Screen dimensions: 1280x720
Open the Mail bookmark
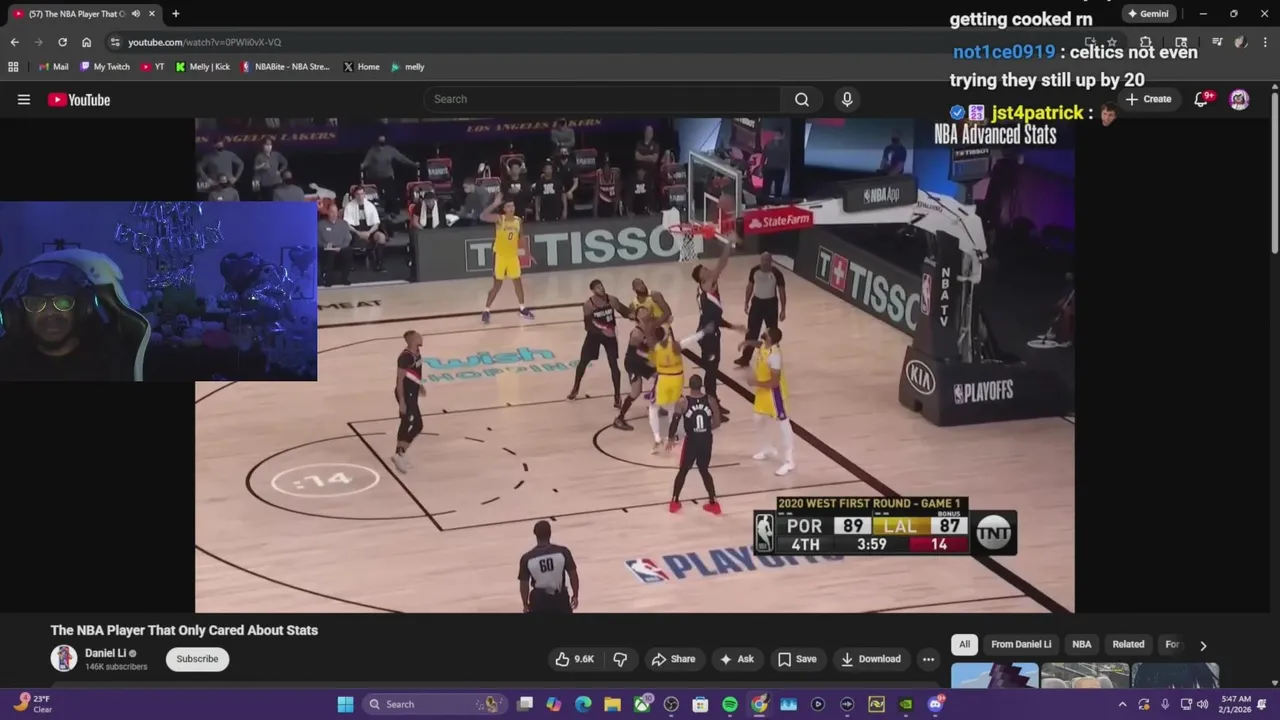(x=53, y=67)
